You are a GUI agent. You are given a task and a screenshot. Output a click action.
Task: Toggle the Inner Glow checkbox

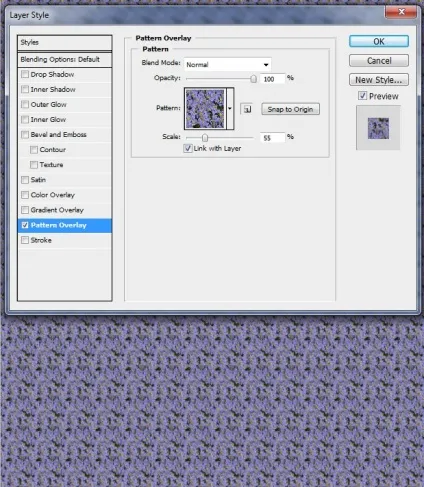coord(25,119)
